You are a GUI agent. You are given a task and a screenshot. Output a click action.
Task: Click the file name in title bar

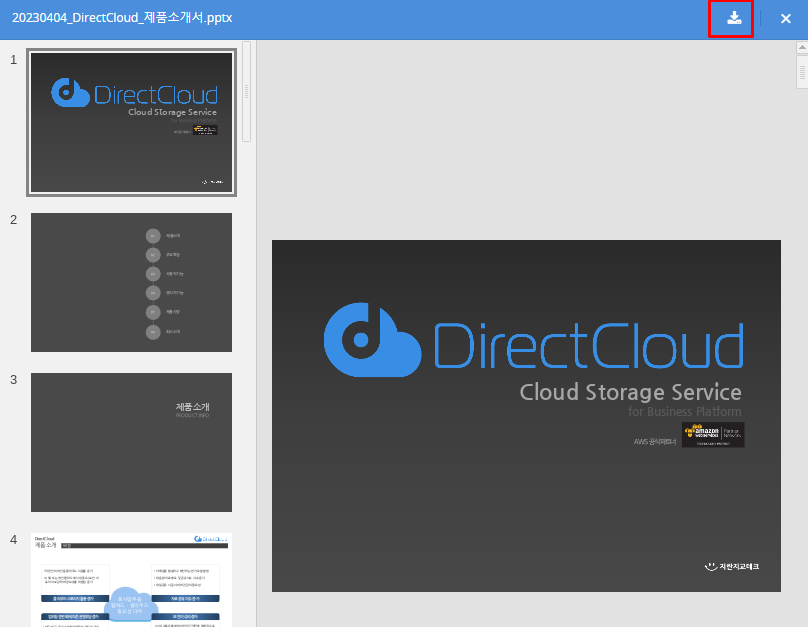coord(122,18)
